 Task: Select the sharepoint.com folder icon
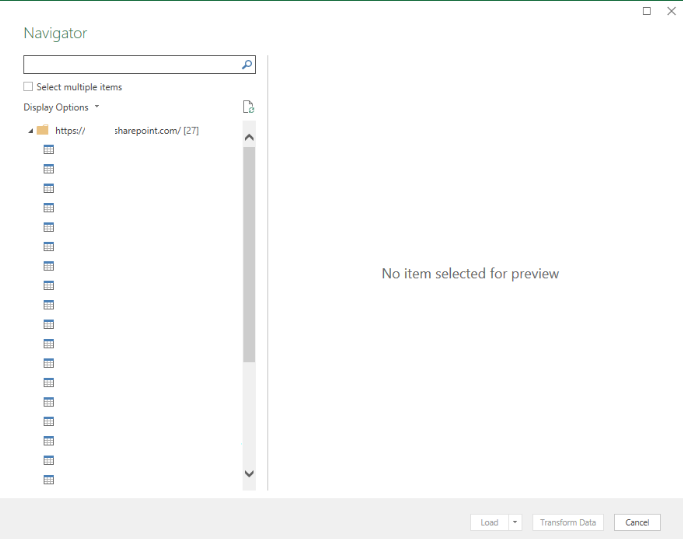point(43,130)
